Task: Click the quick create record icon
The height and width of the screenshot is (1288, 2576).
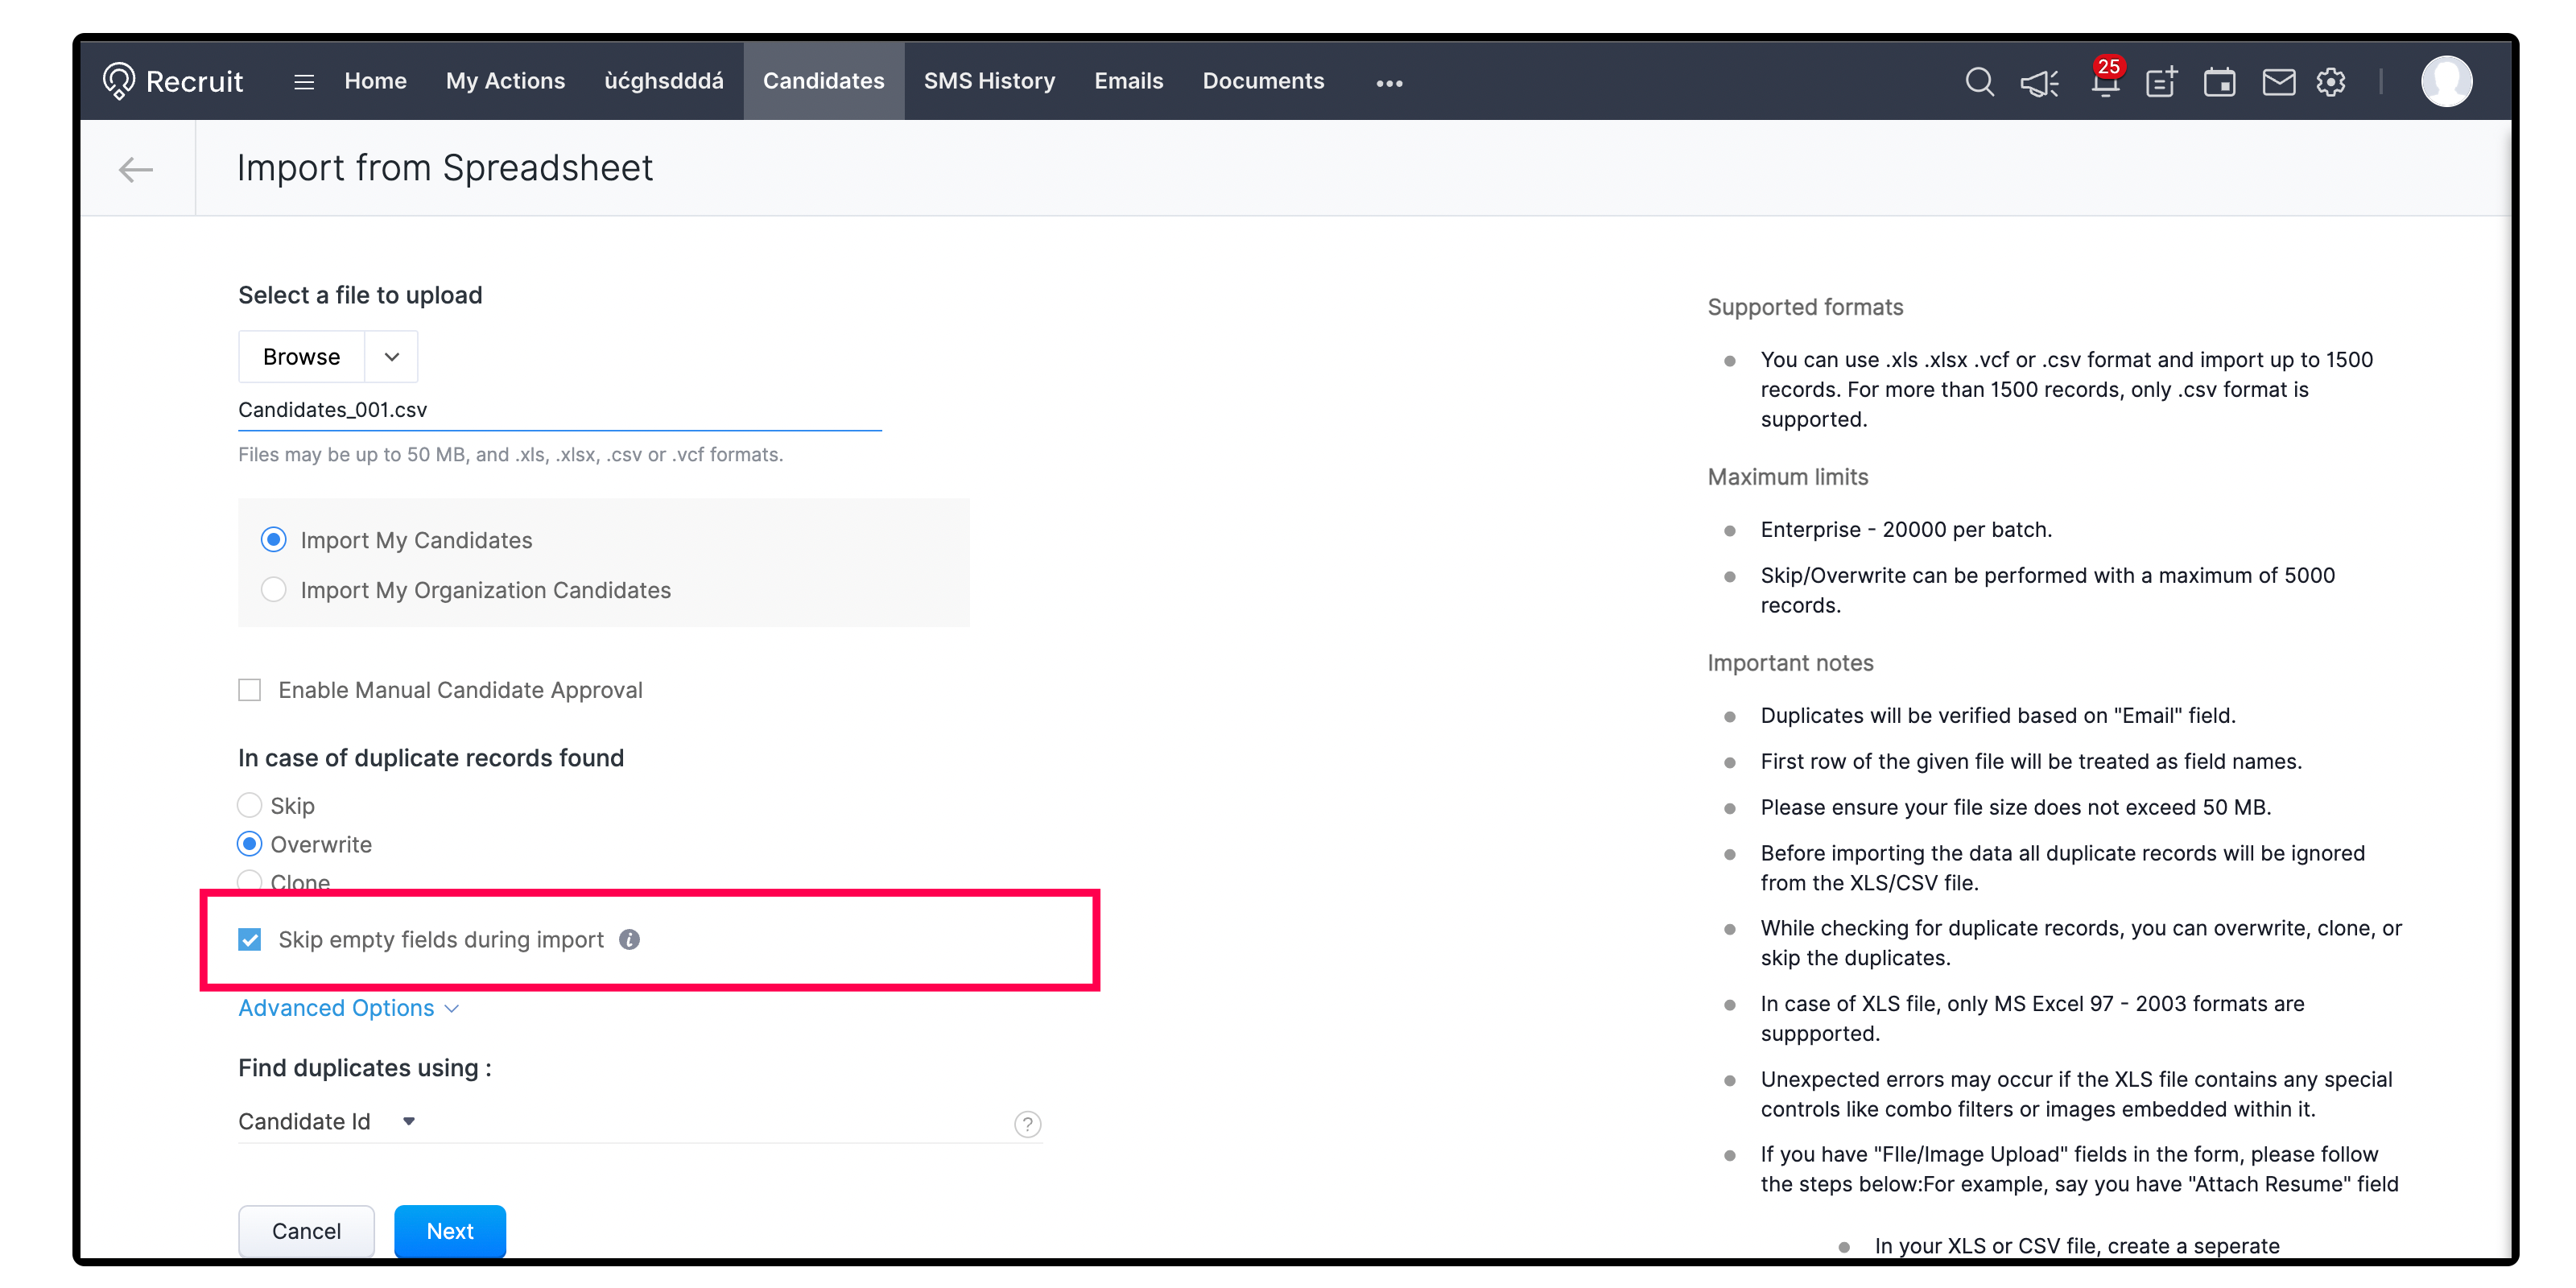Action: pos(2161,82)
